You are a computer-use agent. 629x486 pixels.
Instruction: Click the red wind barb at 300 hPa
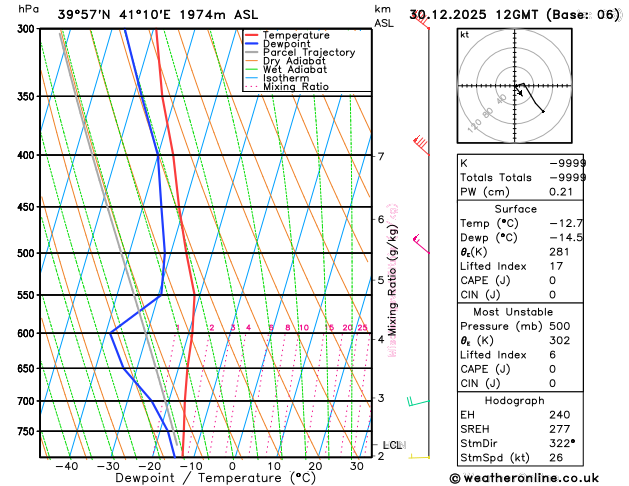click(x=422, y=22)
